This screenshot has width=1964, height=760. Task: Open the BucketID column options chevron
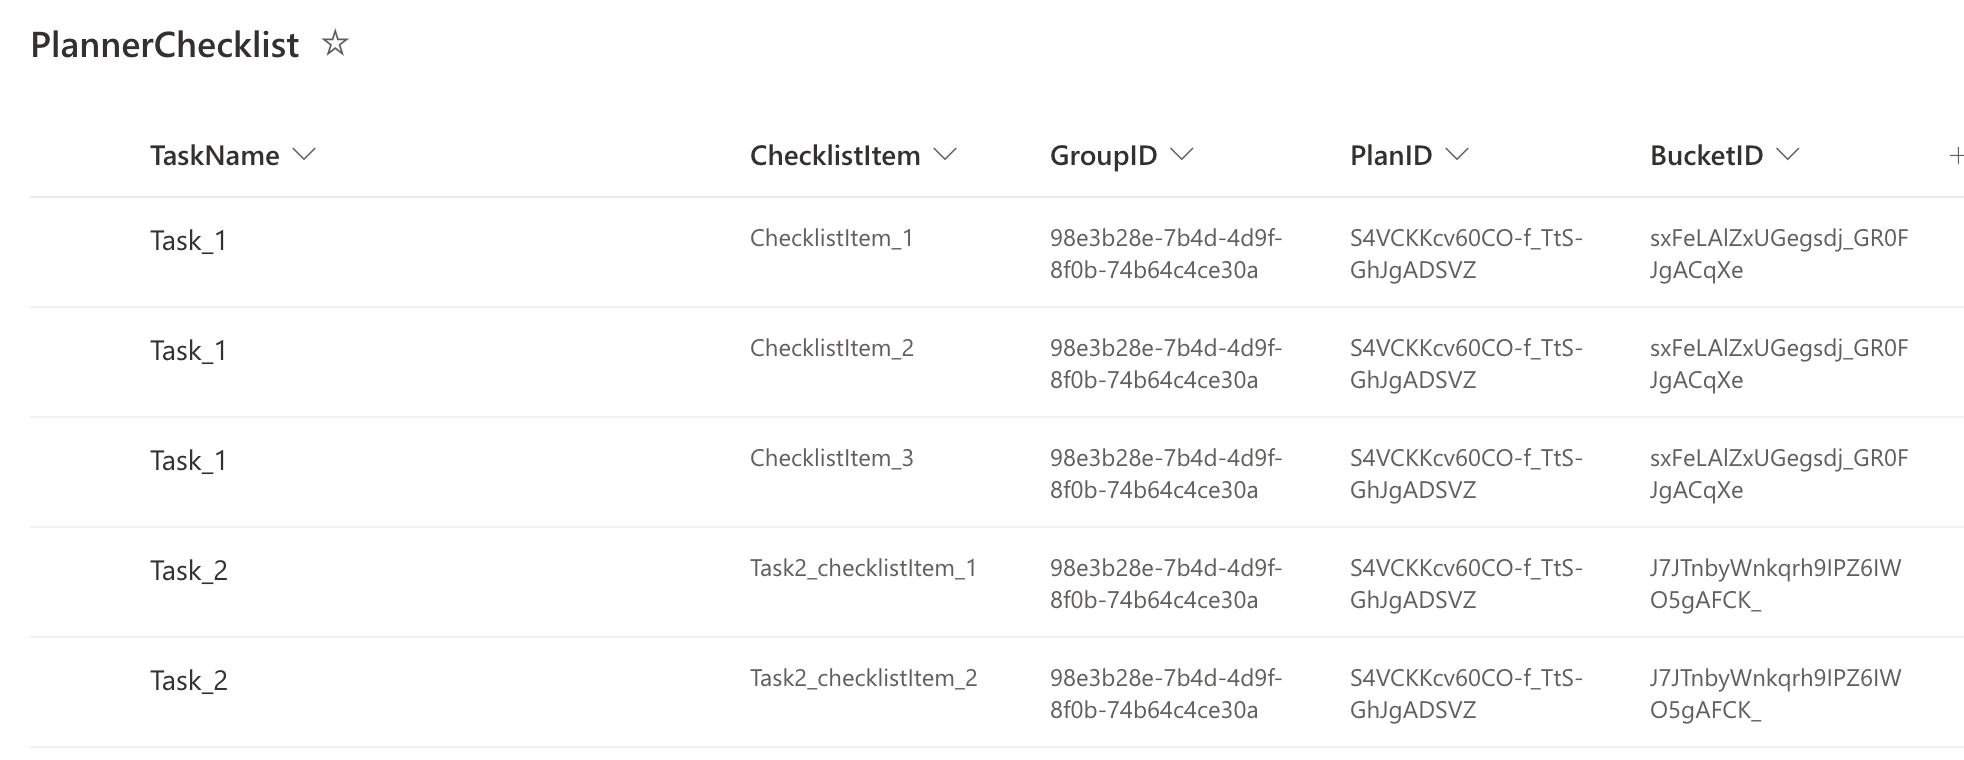tap(1787, 154)
